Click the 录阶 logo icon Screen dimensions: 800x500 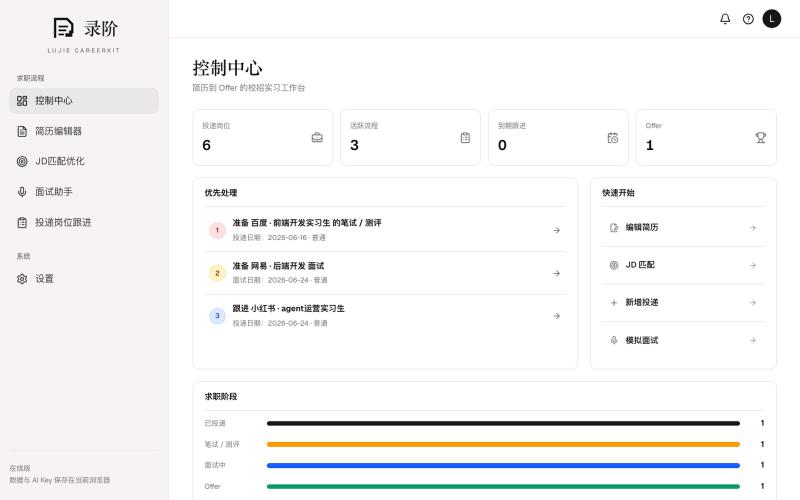[x=63, y=28]
